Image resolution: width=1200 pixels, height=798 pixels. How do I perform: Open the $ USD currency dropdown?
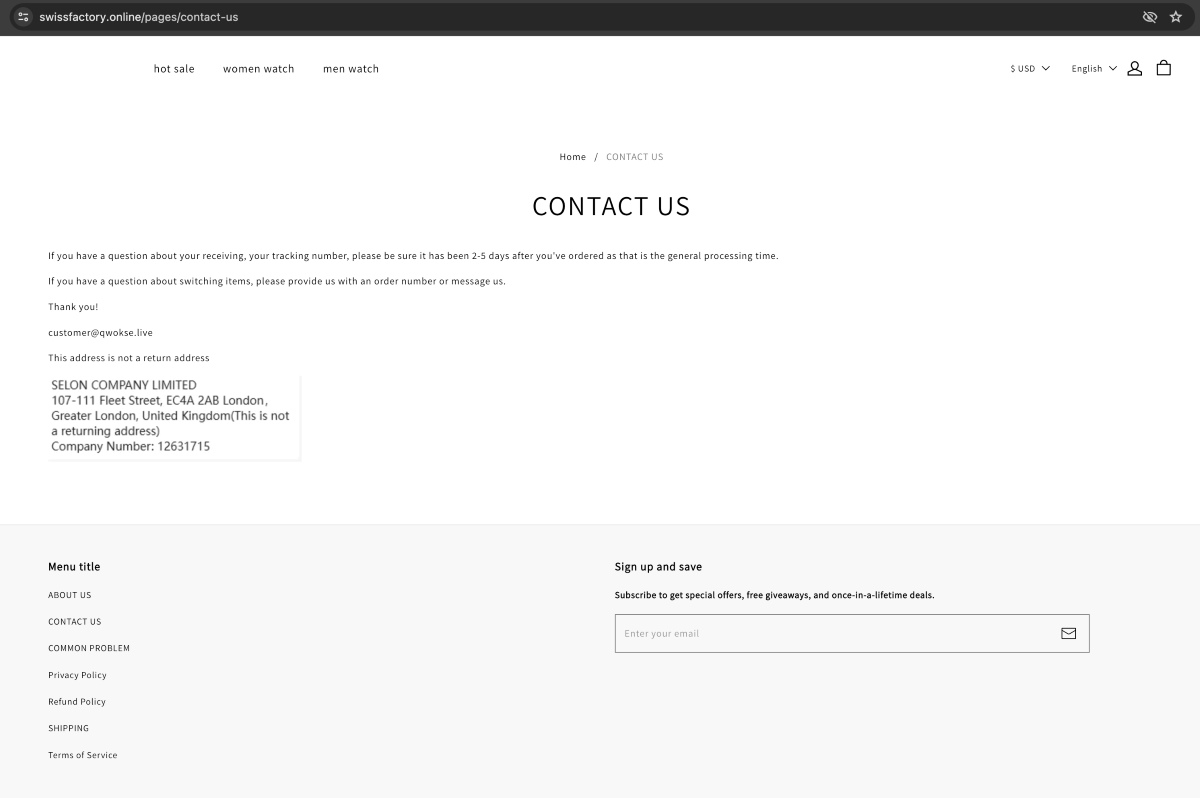click(x=1027, y=68)
